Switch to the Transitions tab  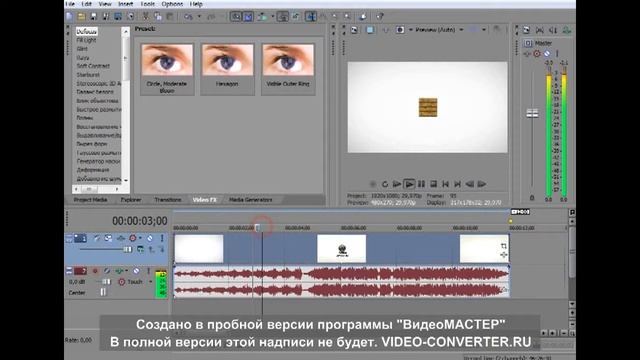pyautogui.click(x=168, y=200)
